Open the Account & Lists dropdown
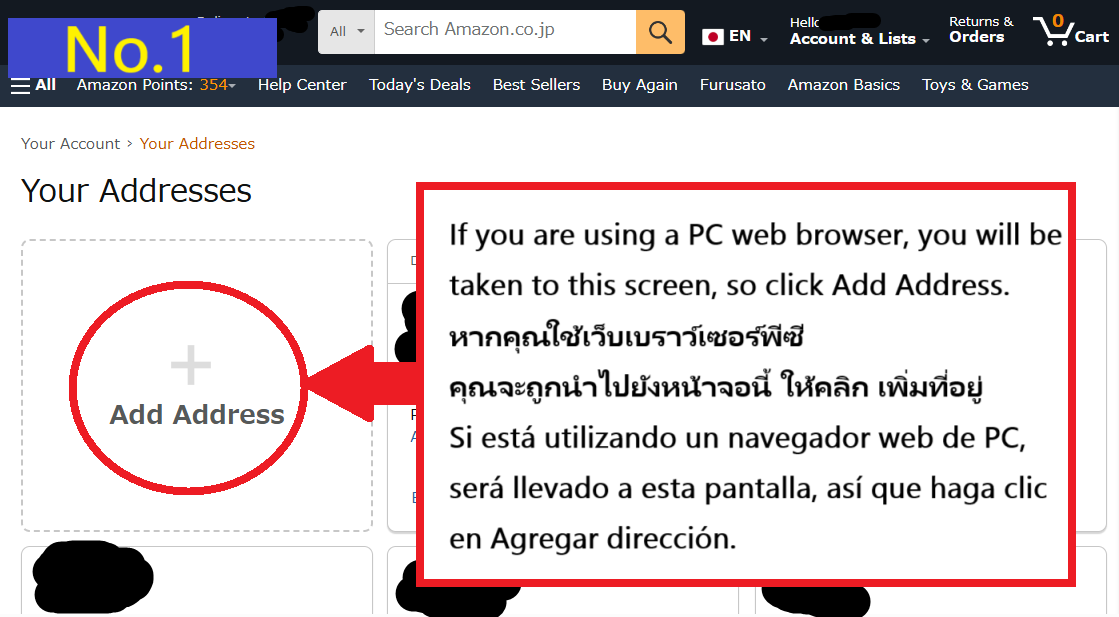Viewport: 1119px width, 617px height. [857, 39]
